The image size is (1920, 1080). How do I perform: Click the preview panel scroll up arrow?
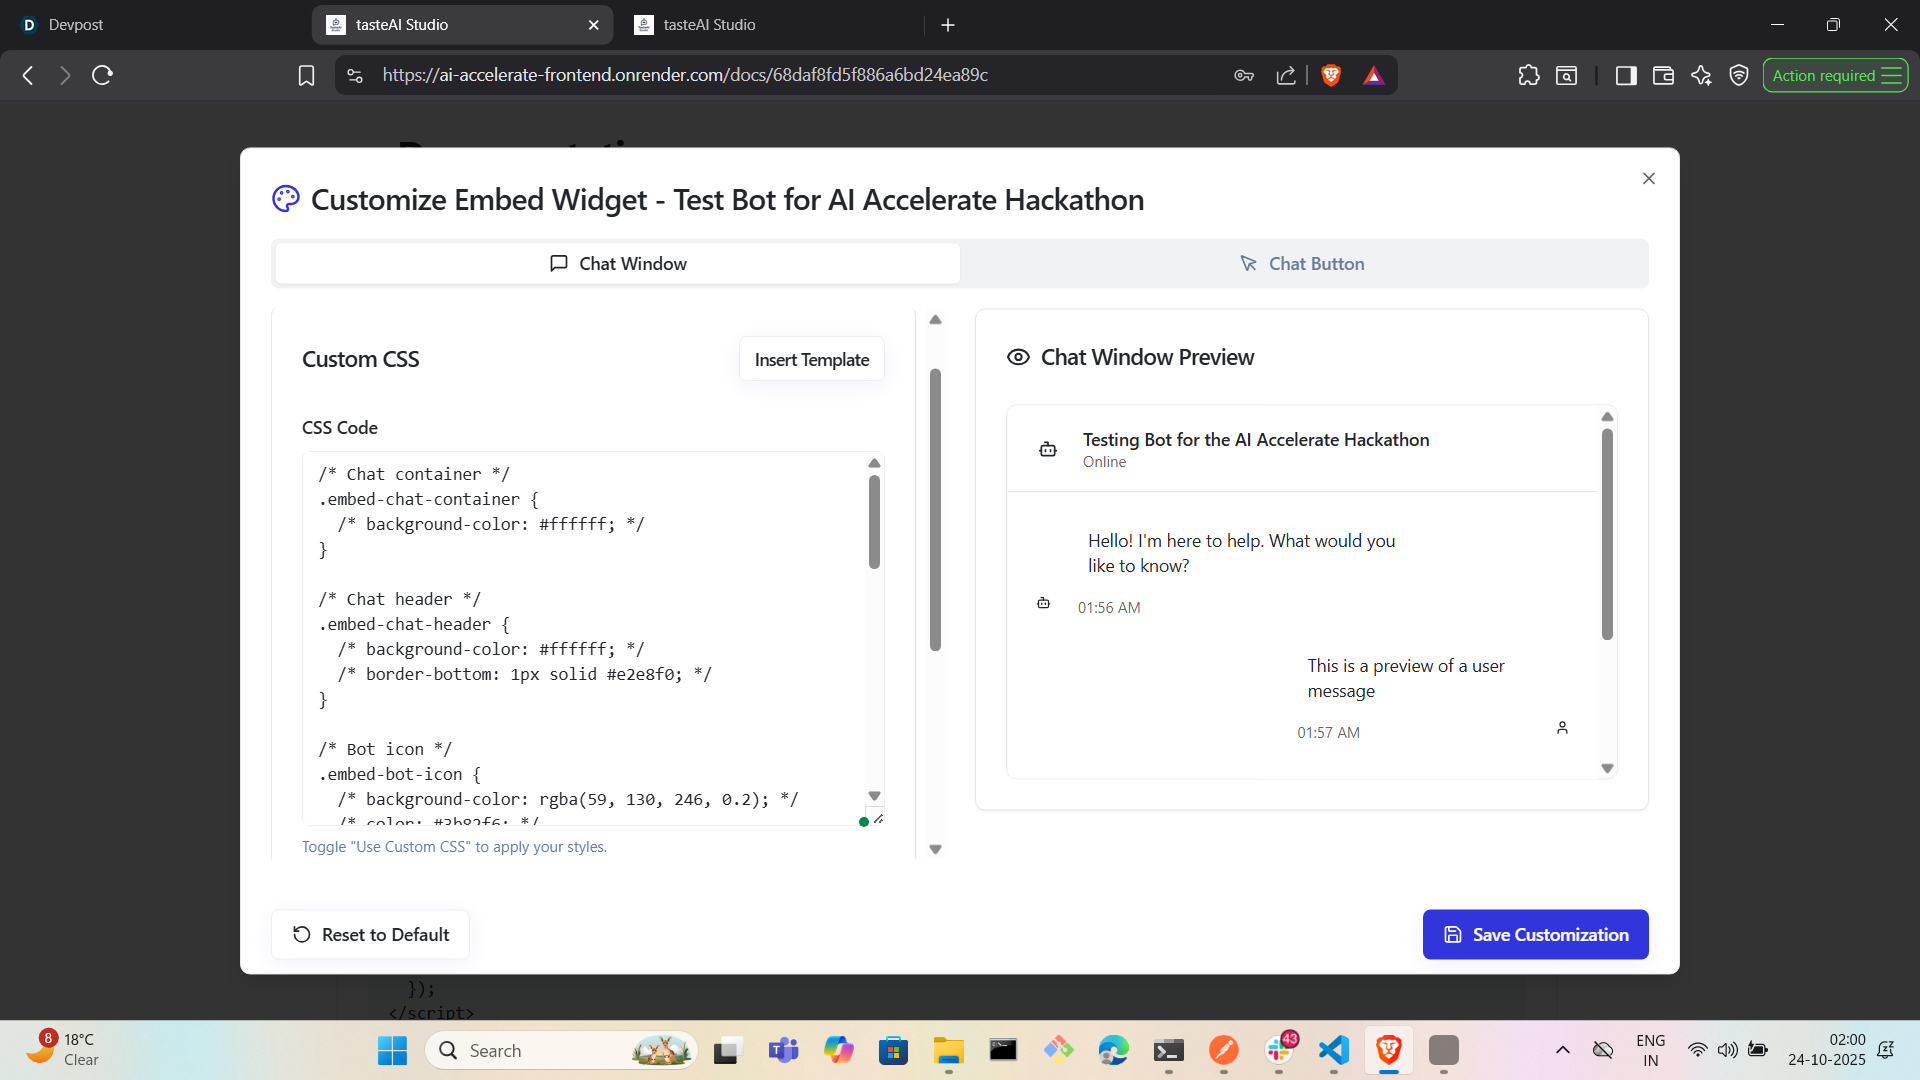point(1607,417)
